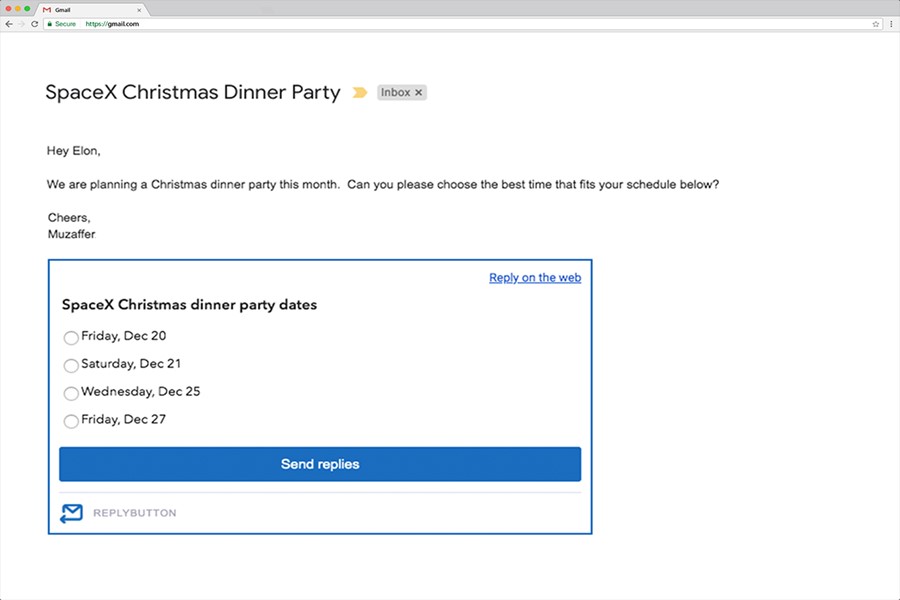900x600 pixels.
Task: Bookmark this page with the star icon
Action: [876, 24]
